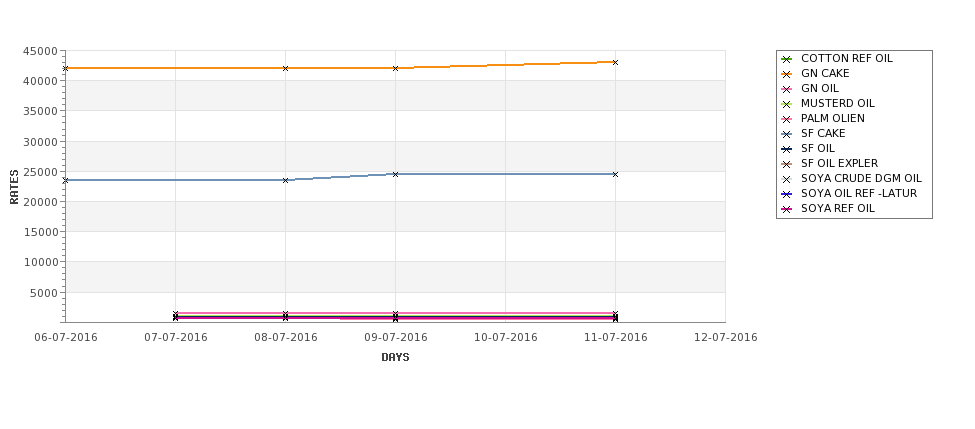Click the SF CAKE data point on 08-07-2016
Image resolution: width=975 pixels, height=429 pixels.
(x=285, y=180)
